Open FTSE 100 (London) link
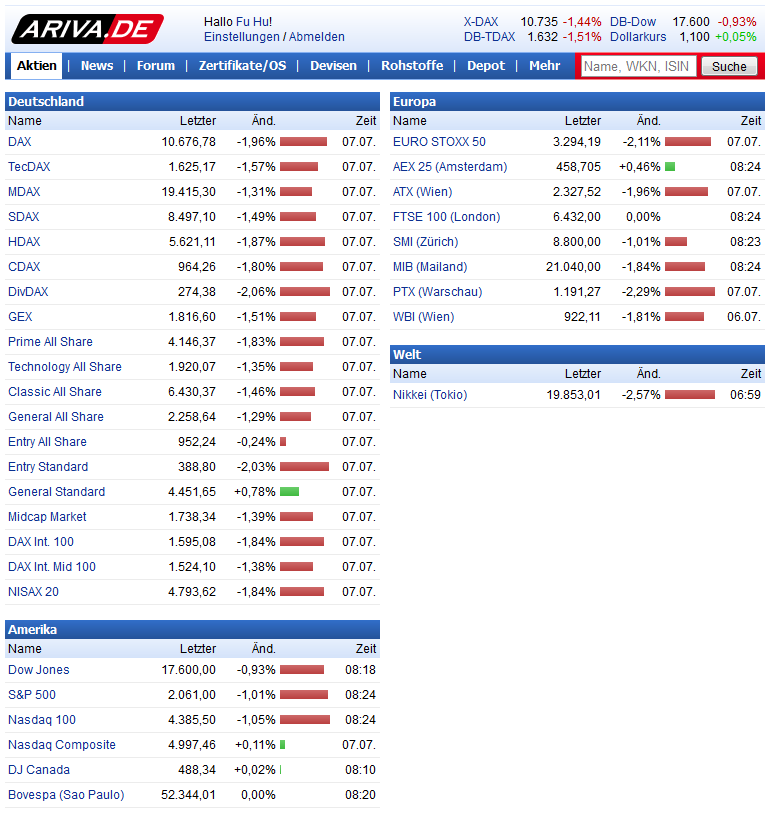Screen dimensions: 776x817 [447, 217]
